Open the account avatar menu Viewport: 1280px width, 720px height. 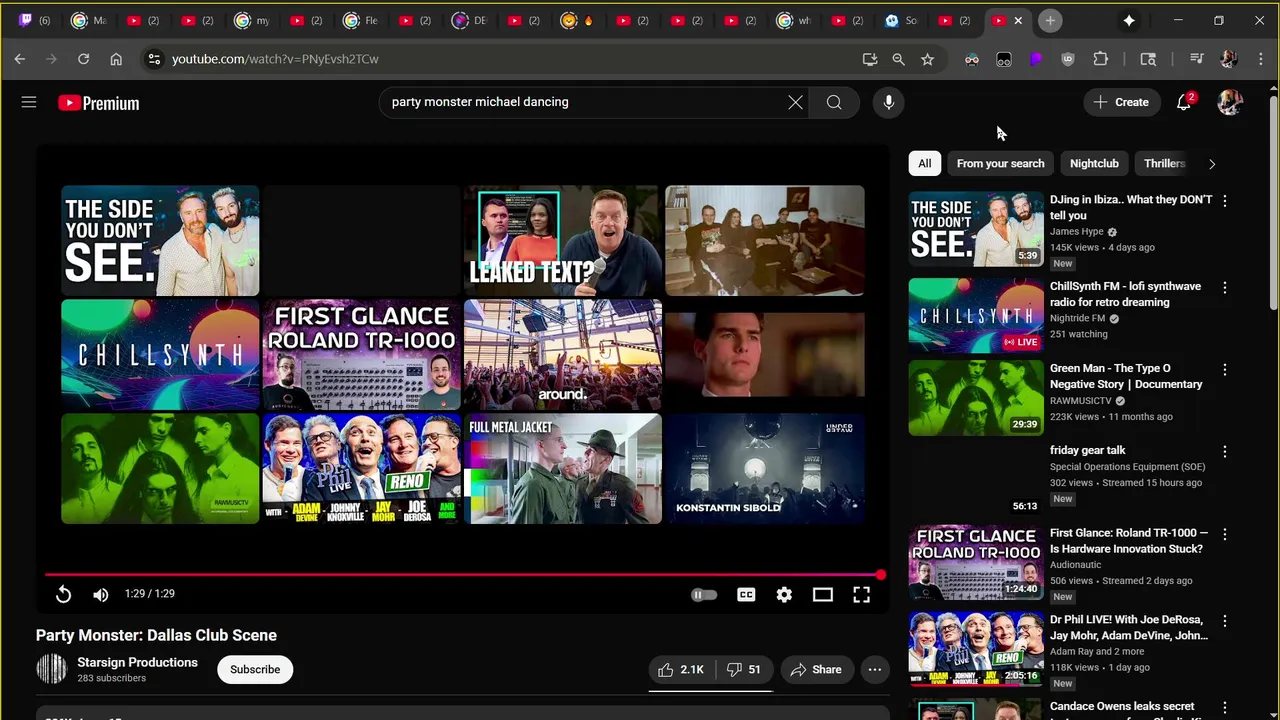point(1230,102)
